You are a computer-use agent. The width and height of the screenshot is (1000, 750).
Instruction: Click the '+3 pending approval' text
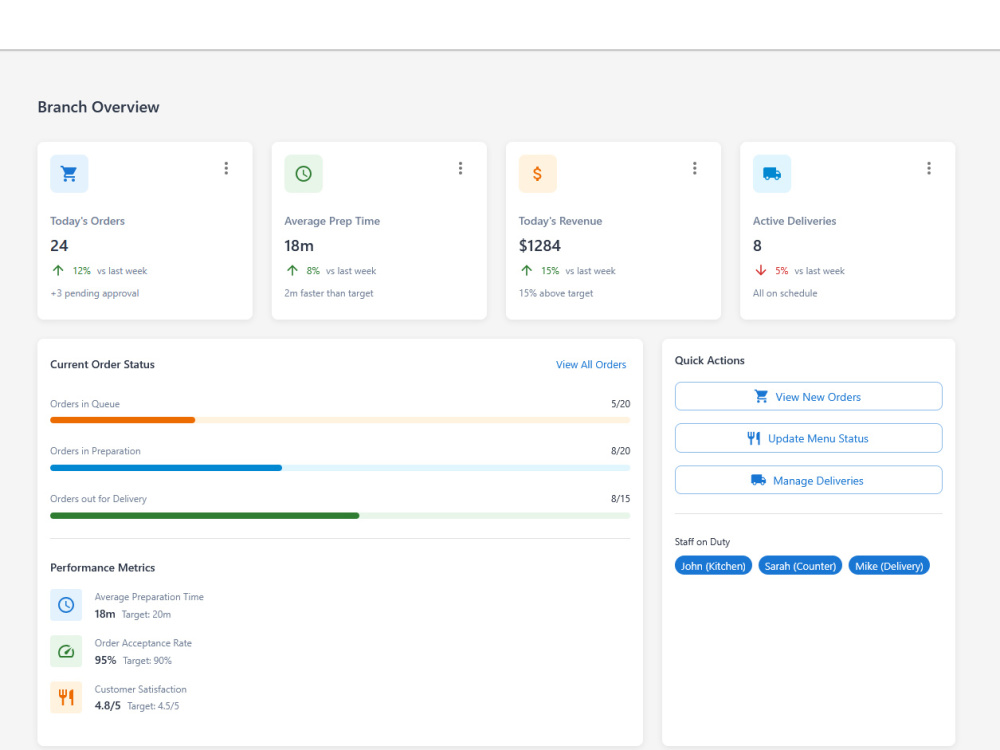tap(94, 293)
